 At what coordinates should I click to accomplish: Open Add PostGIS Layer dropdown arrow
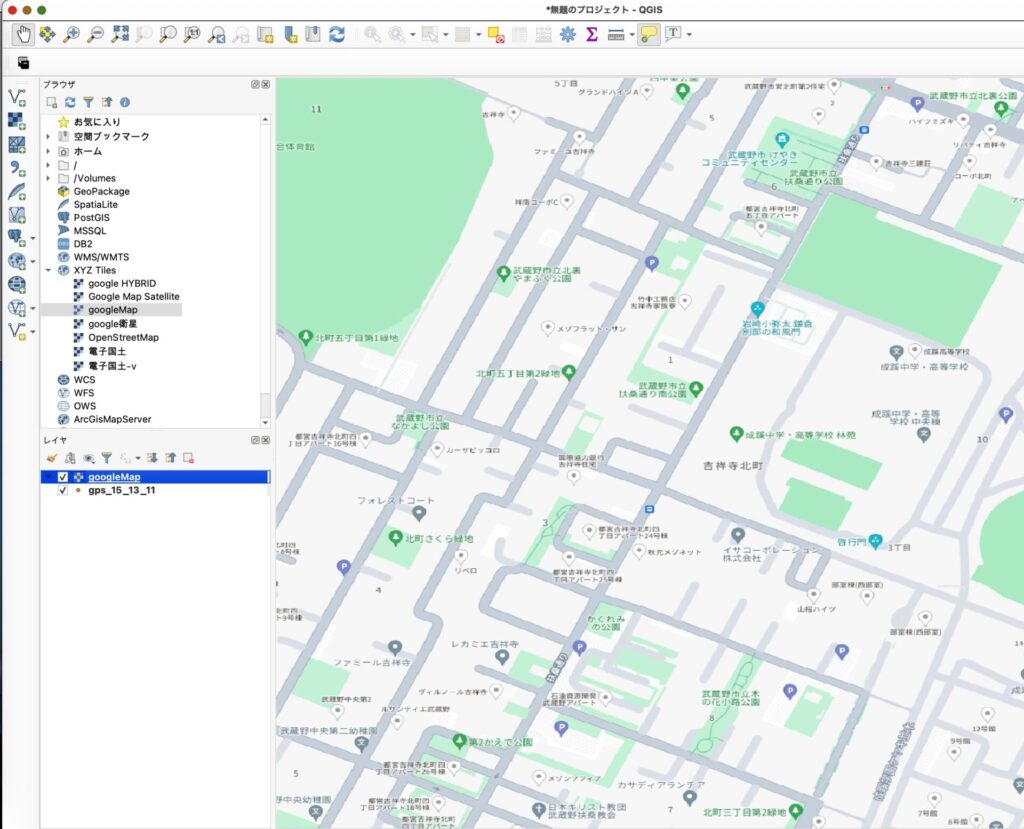point(33,238)
